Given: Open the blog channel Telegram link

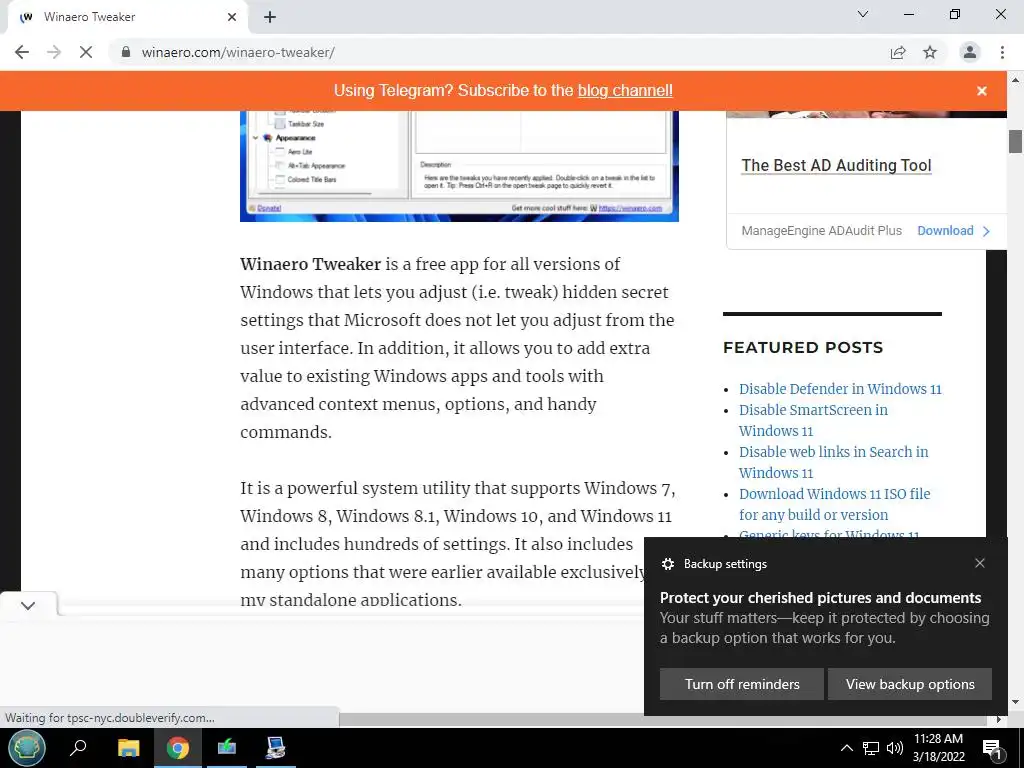Looking at the screenshot, I should click(625, 91).
